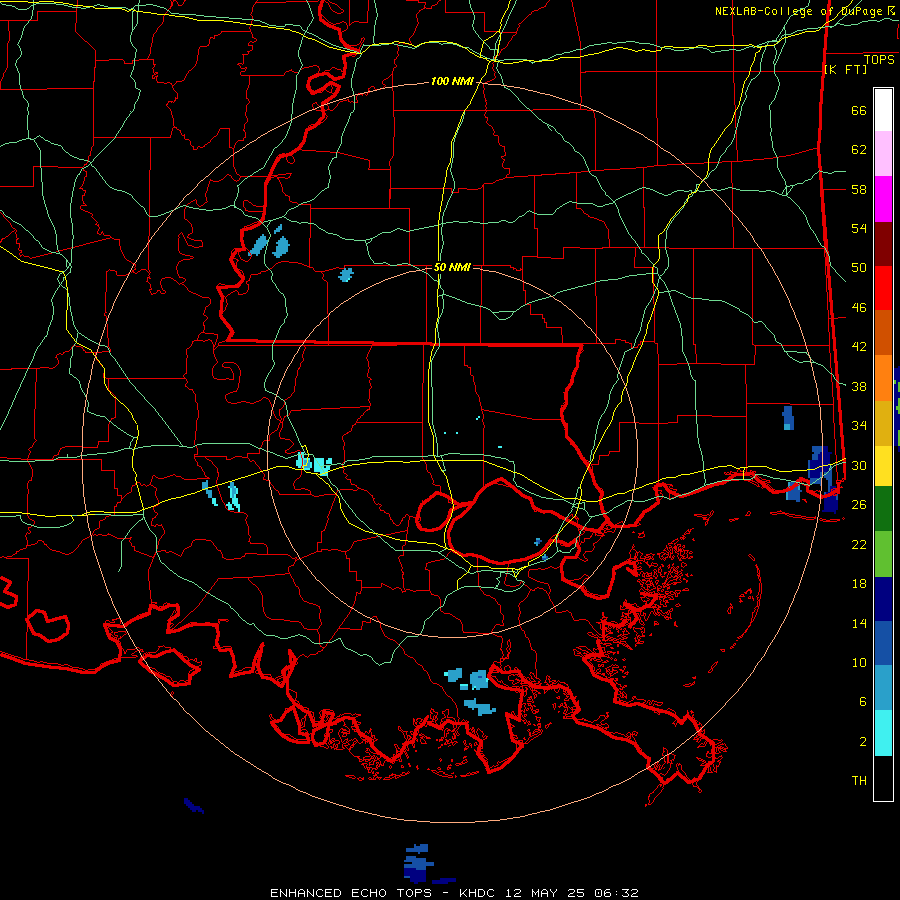Click the 22 value on the scale
Screen dimensions: 900x900
point(859,544)
